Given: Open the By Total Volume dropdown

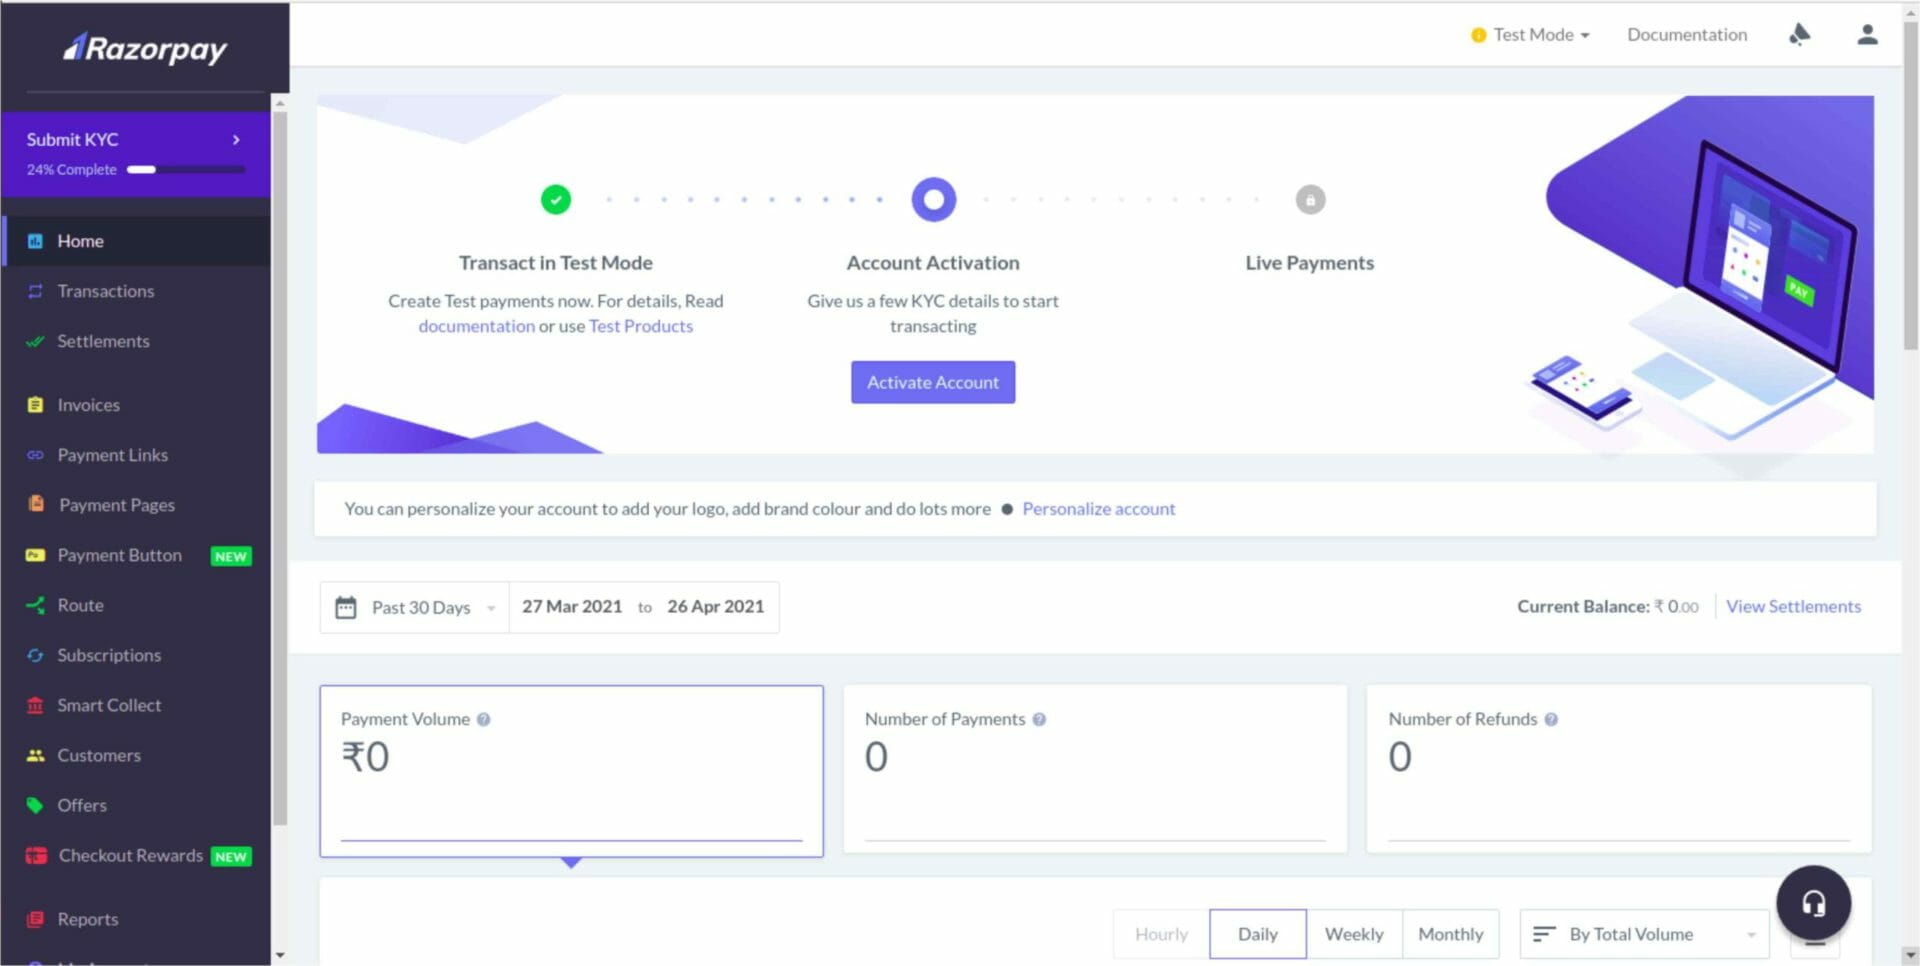Looking at the screenshot, I should [x=1644, y=934].
